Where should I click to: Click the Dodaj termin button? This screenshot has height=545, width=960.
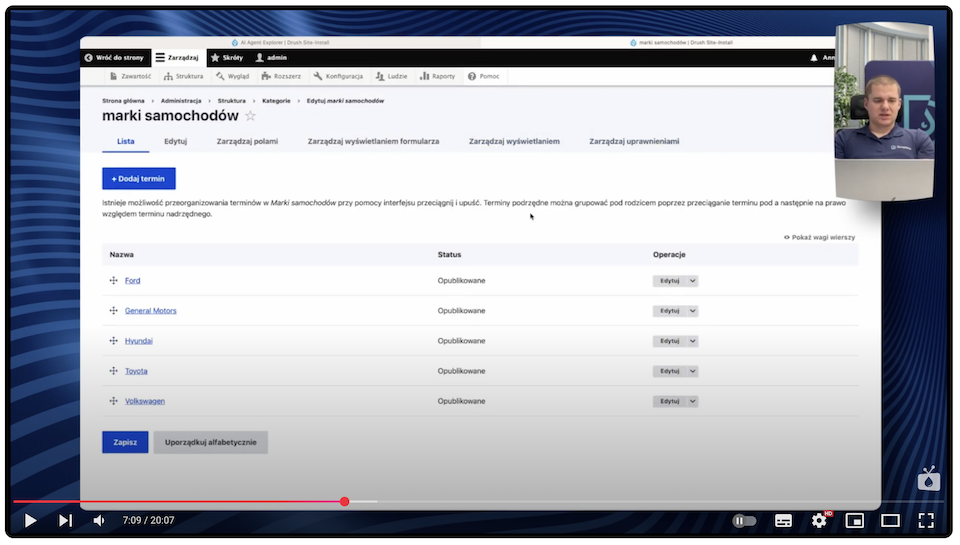tap(138, 179)
